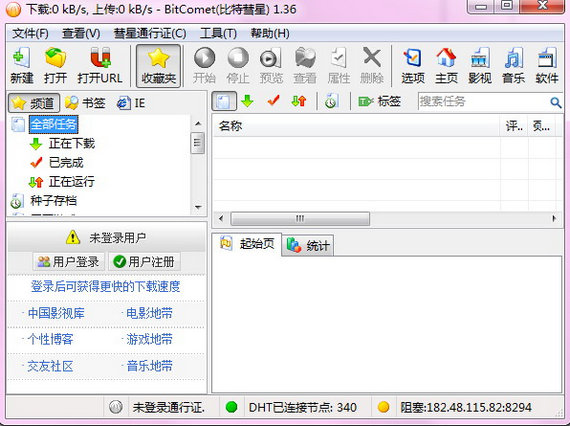Click the tree scrollbar up arrow
Screen dimensions: 570x426
[198, 124]
